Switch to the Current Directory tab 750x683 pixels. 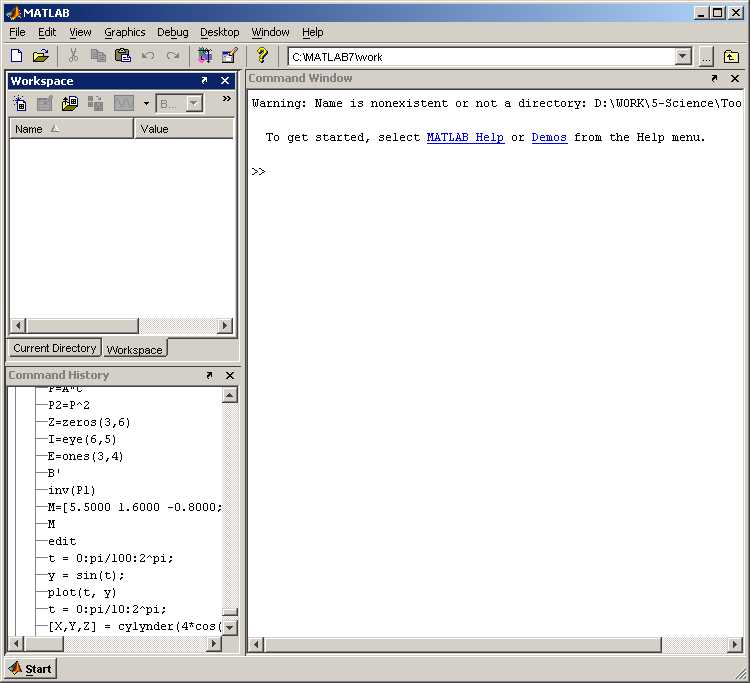coord(55,348)
